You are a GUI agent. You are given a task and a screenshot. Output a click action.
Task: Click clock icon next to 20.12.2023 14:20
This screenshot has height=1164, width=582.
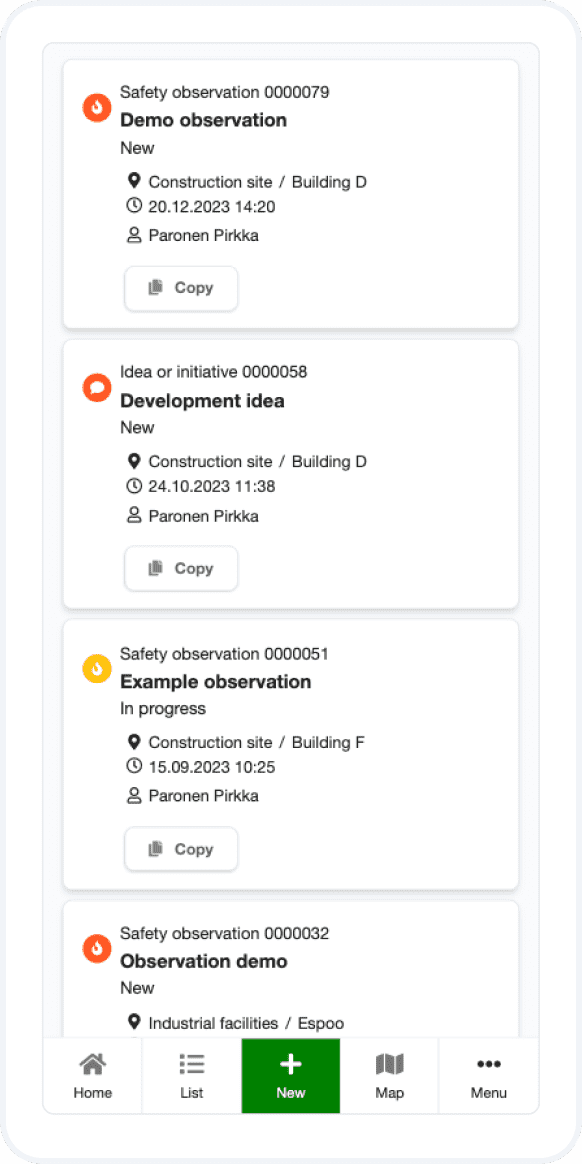pyautogui.click(x=134, y=206)
